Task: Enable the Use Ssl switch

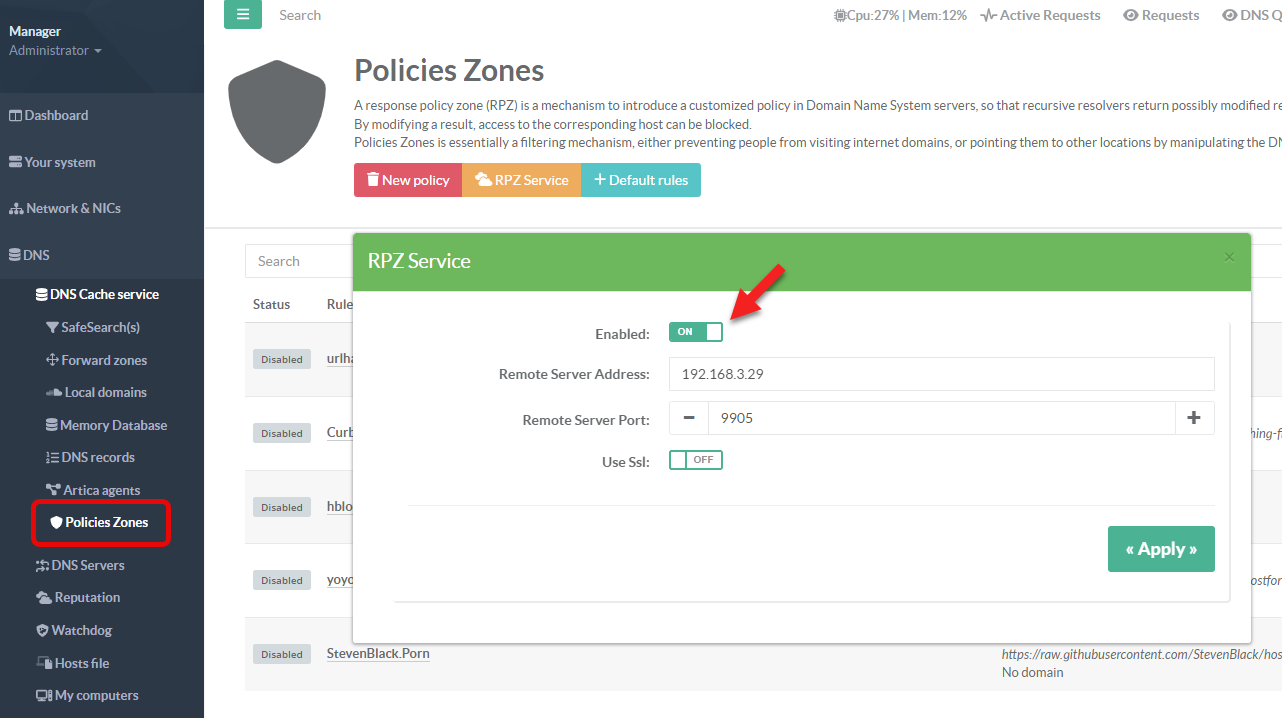Action: 696,460
